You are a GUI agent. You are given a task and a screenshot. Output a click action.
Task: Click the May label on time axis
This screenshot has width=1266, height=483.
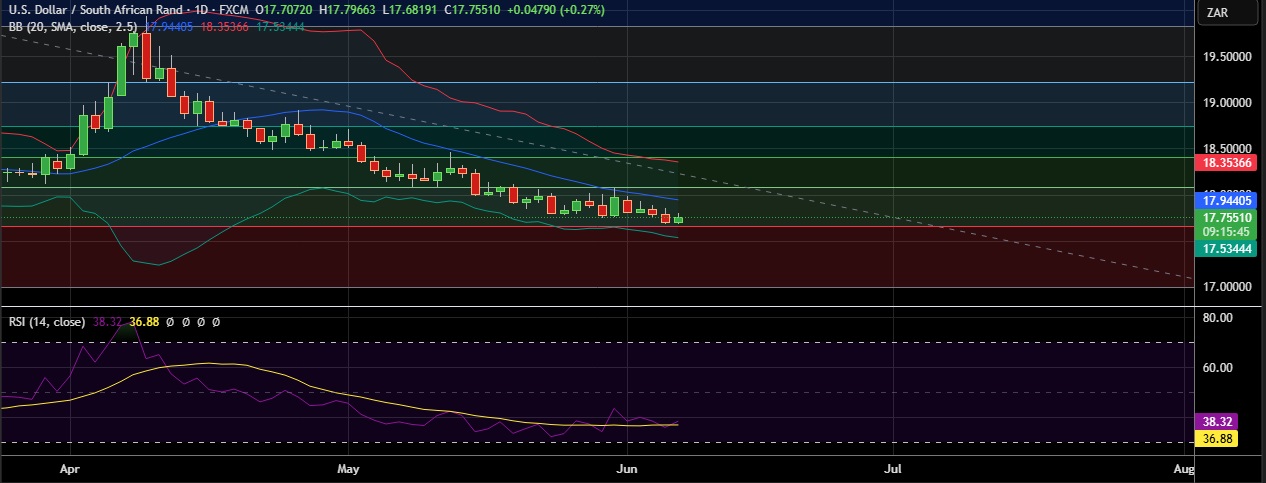348,468
